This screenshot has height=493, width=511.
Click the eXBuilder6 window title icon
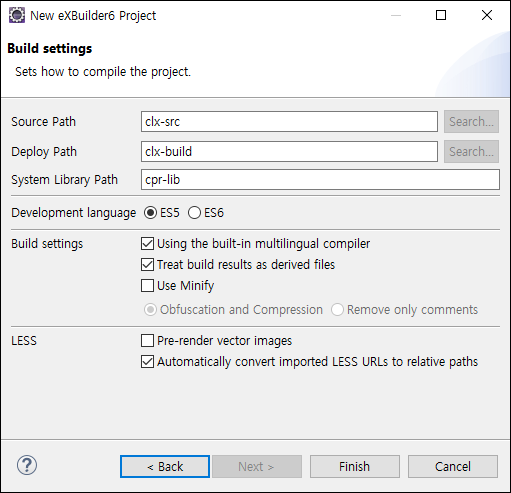17,15
